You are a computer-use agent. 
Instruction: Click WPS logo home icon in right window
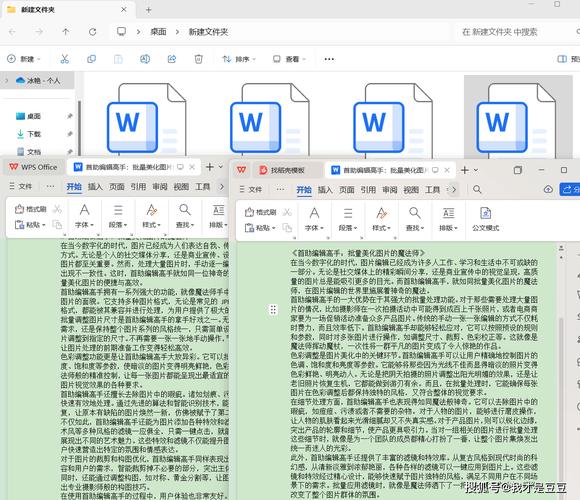tap(242, 170)
